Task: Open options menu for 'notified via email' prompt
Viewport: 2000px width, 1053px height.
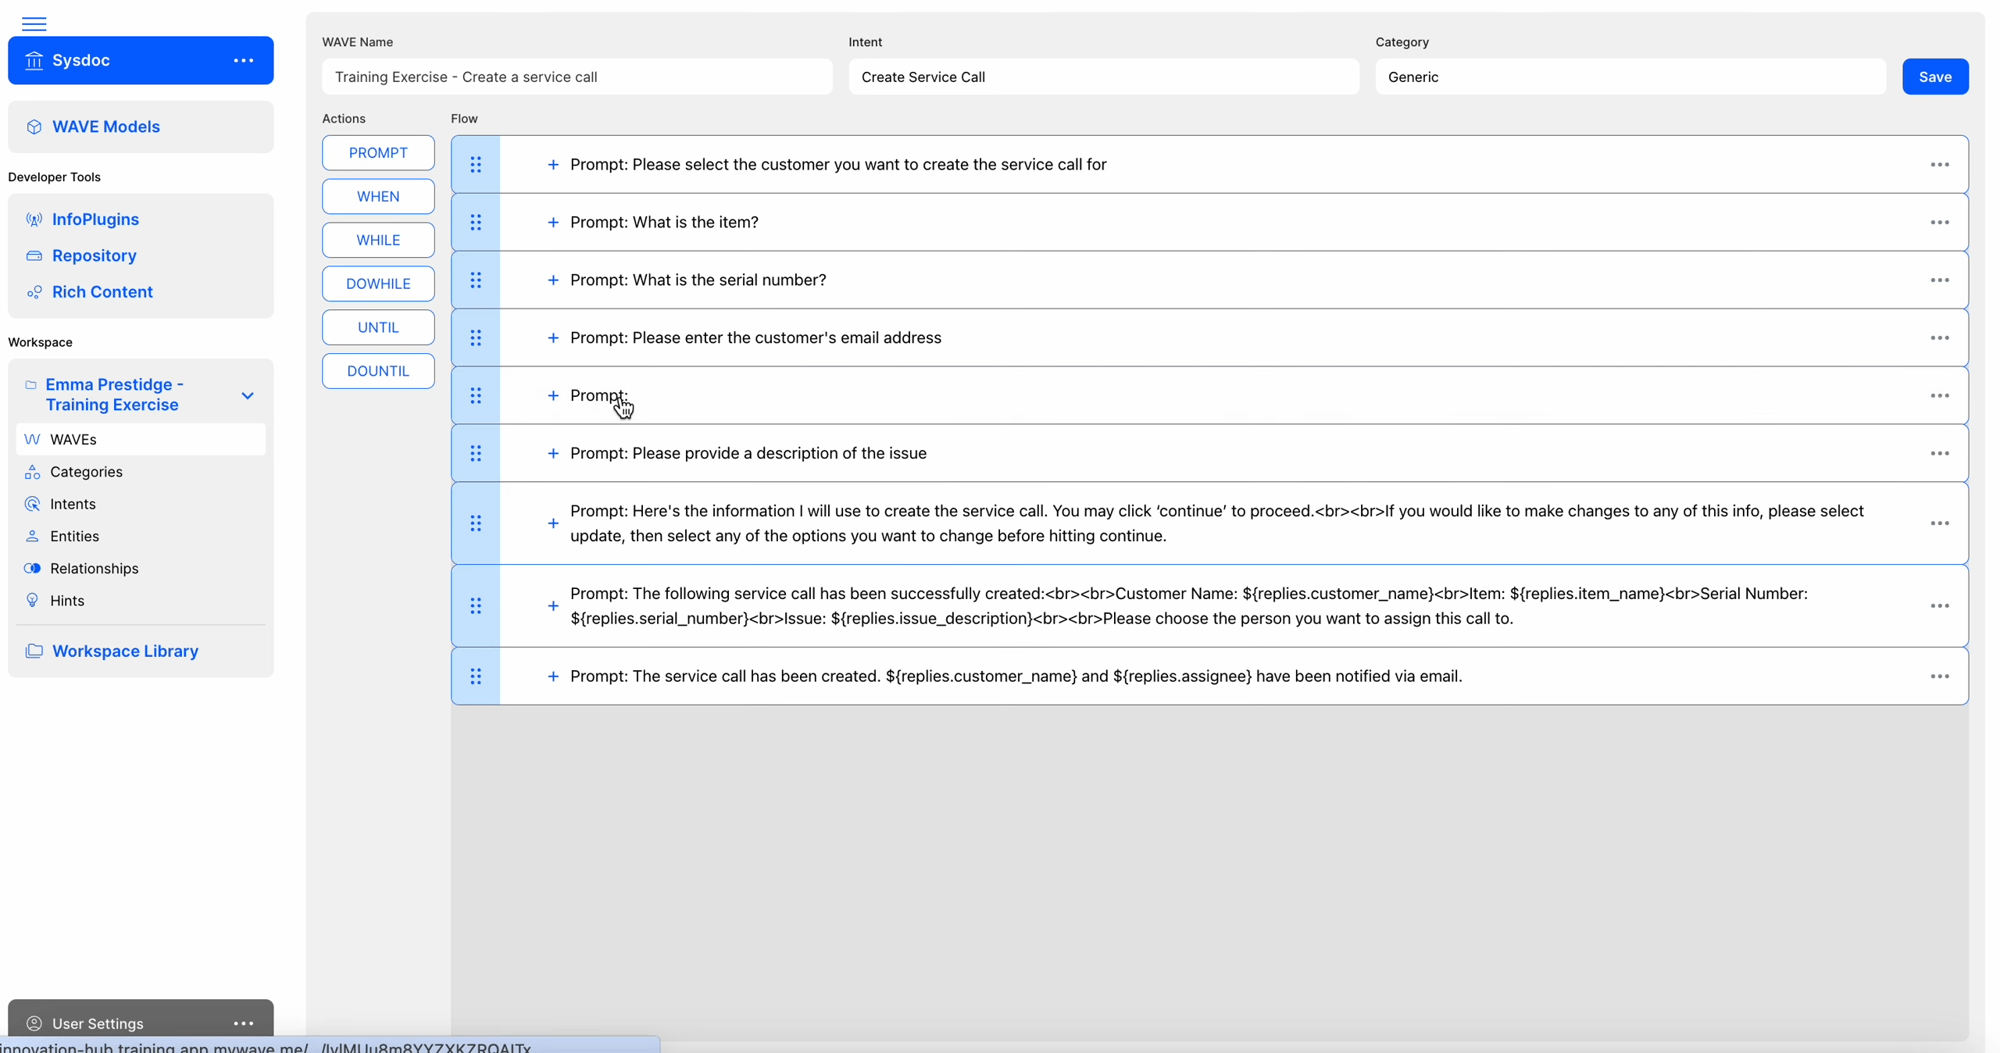Action: 1939,676
